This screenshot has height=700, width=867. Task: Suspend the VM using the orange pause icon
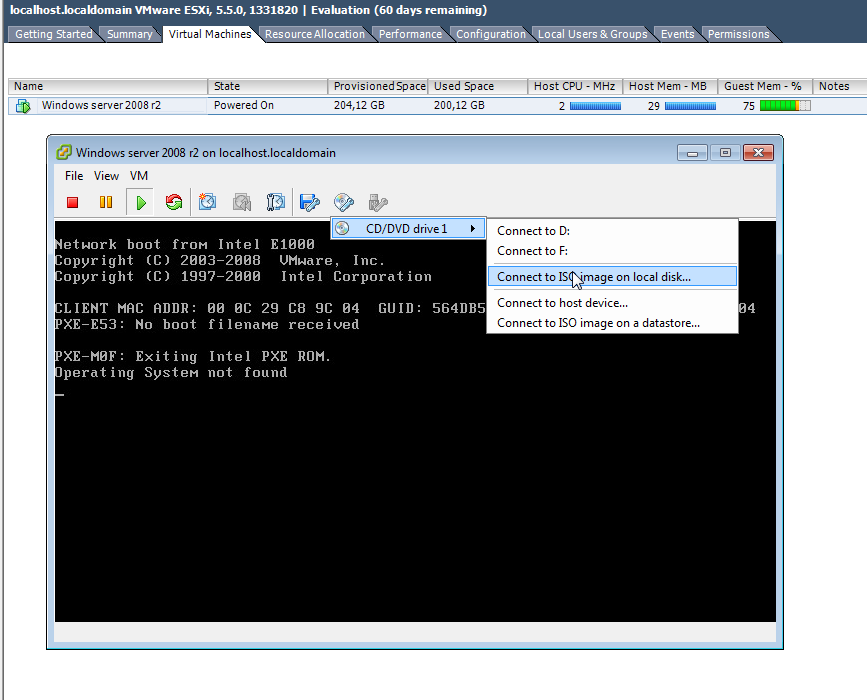(x=106, y=202)
